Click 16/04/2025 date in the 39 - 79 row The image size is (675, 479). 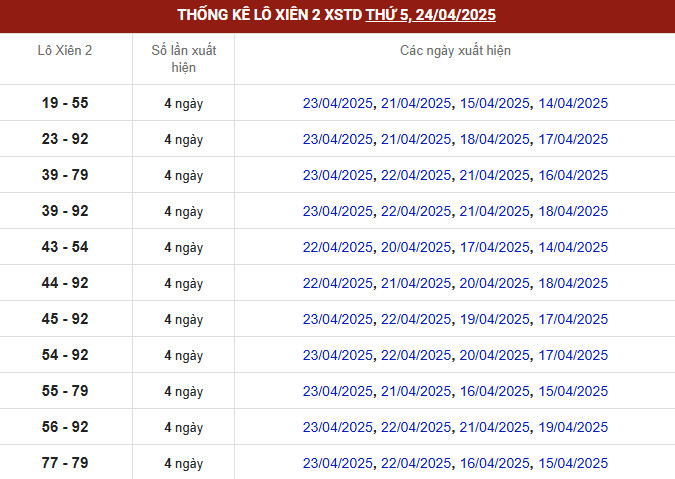(x=573, y=175)
